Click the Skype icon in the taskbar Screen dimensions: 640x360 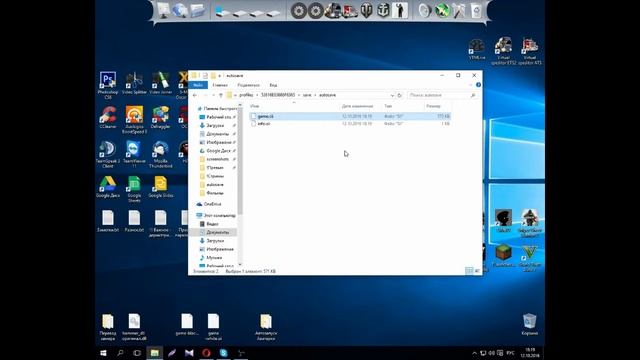point(223,353)
